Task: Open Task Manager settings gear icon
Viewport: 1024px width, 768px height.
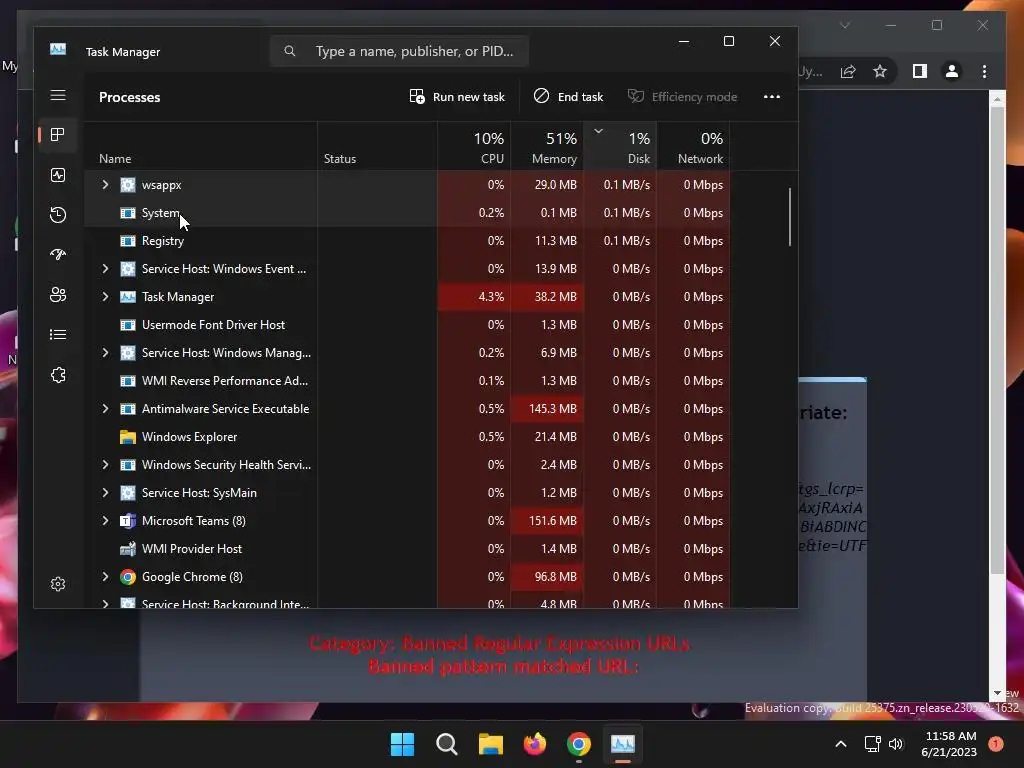Action: 58,584
